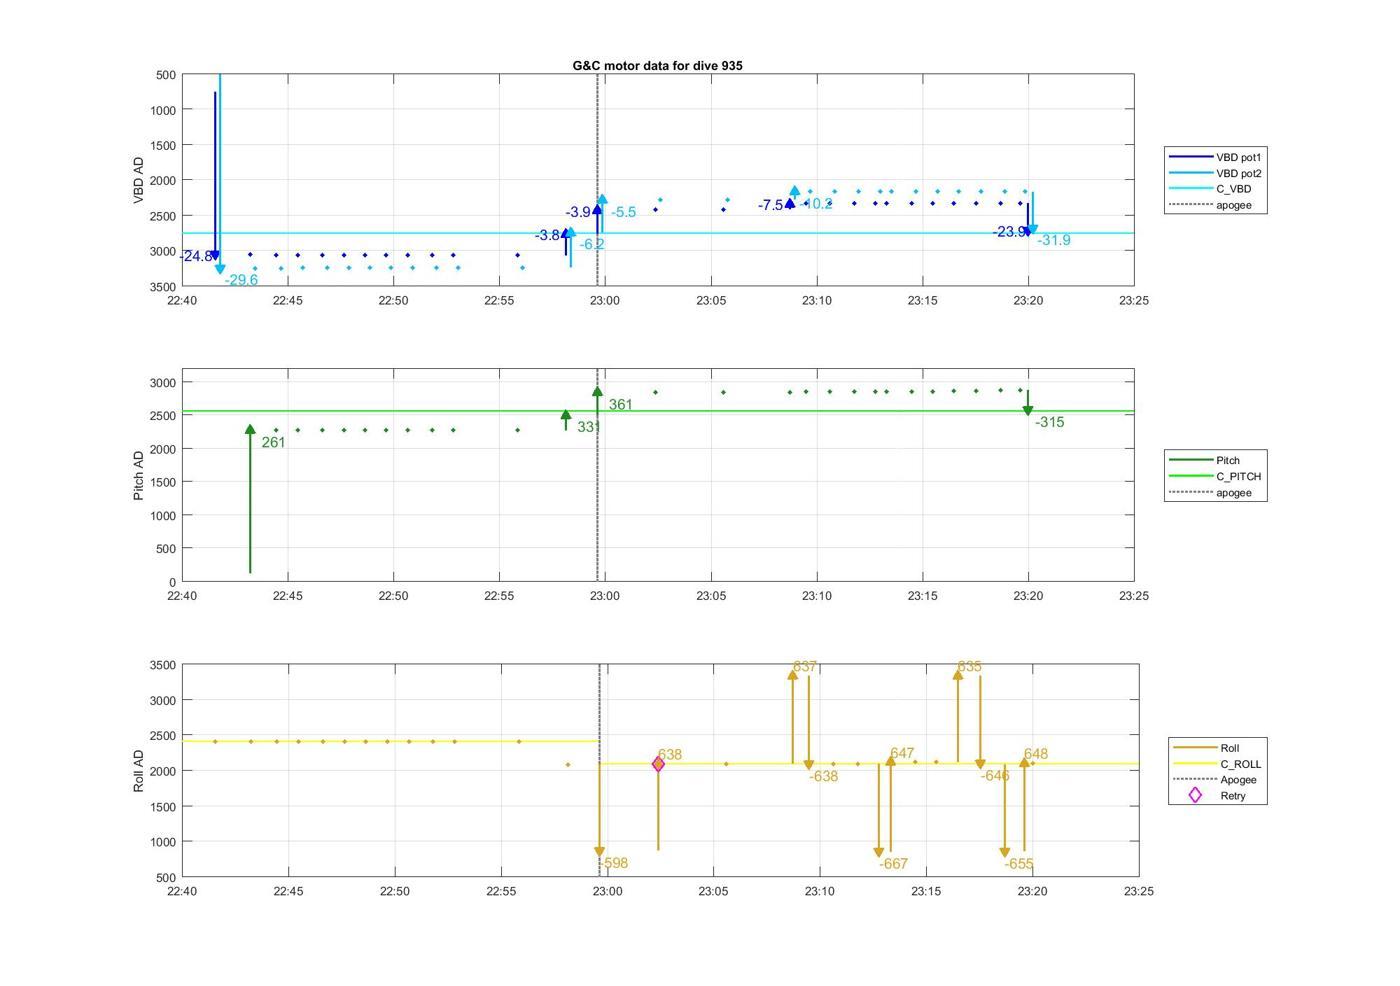Click magenta diamond Retry icon in roll legend

pos(1194,796)
